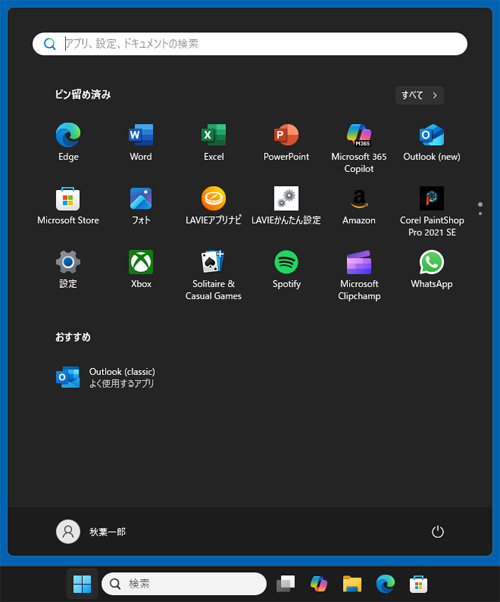Open the Amazon pinned app
Viewport: 500px width, 602px height.
coord(359,205)
